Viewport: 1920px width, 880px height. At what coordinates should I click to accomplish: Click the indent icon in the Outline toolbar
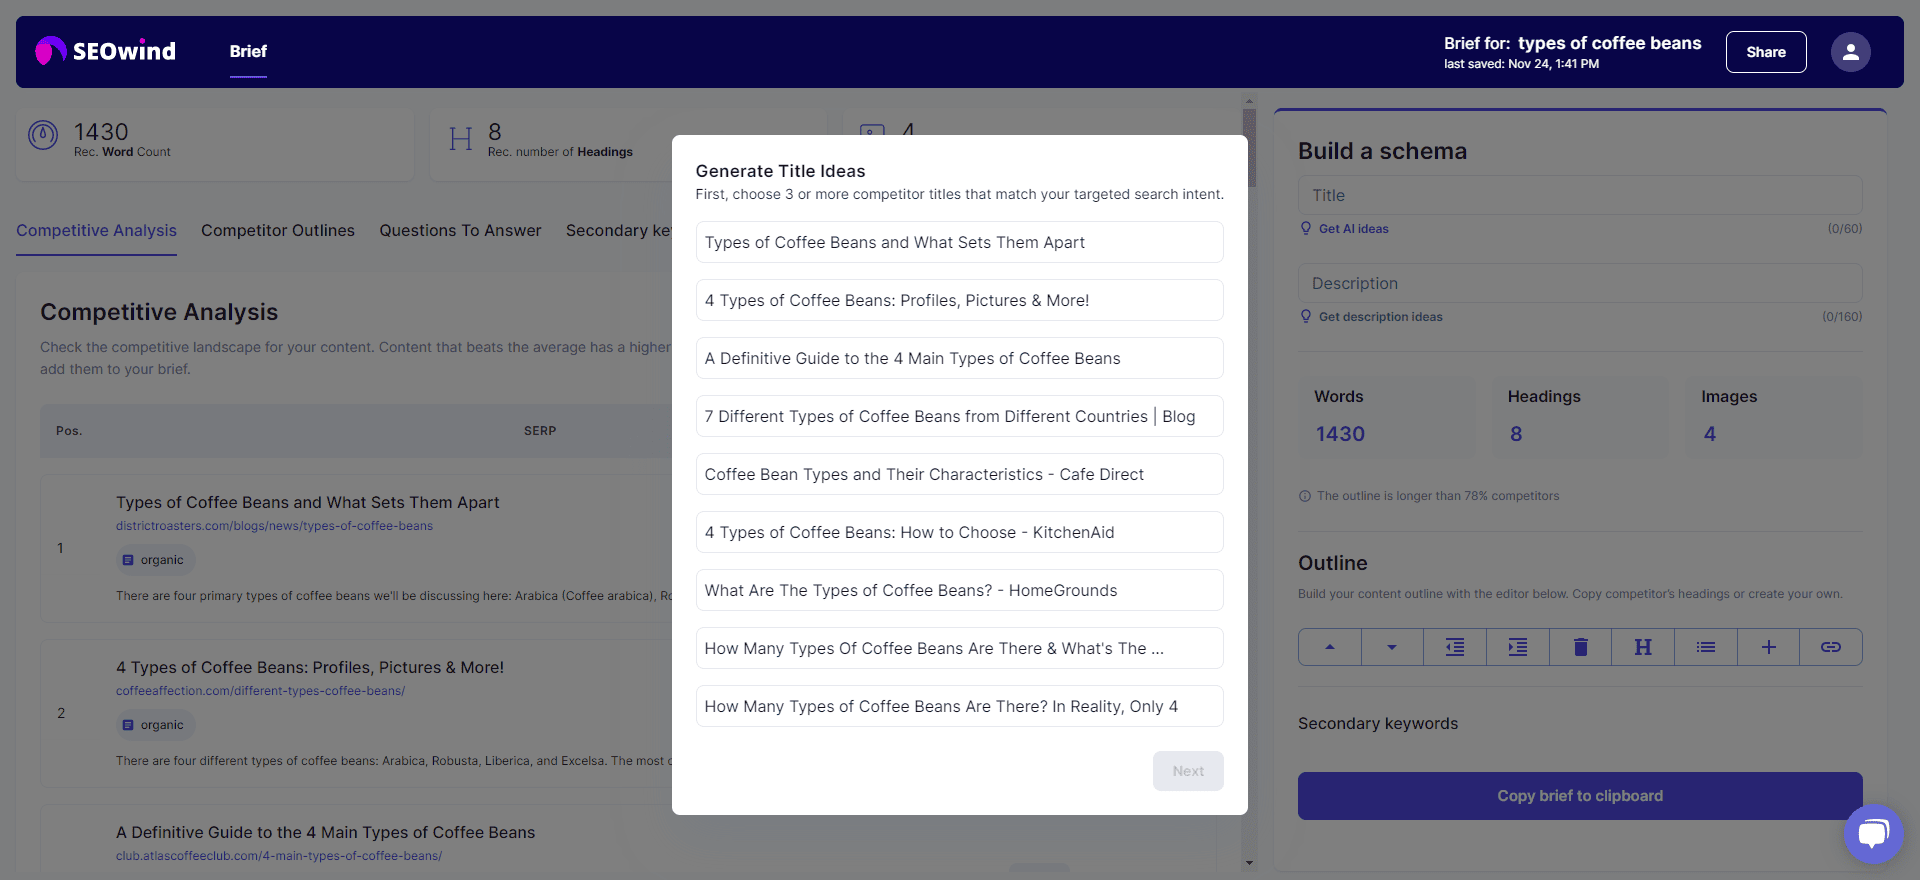1517,647
